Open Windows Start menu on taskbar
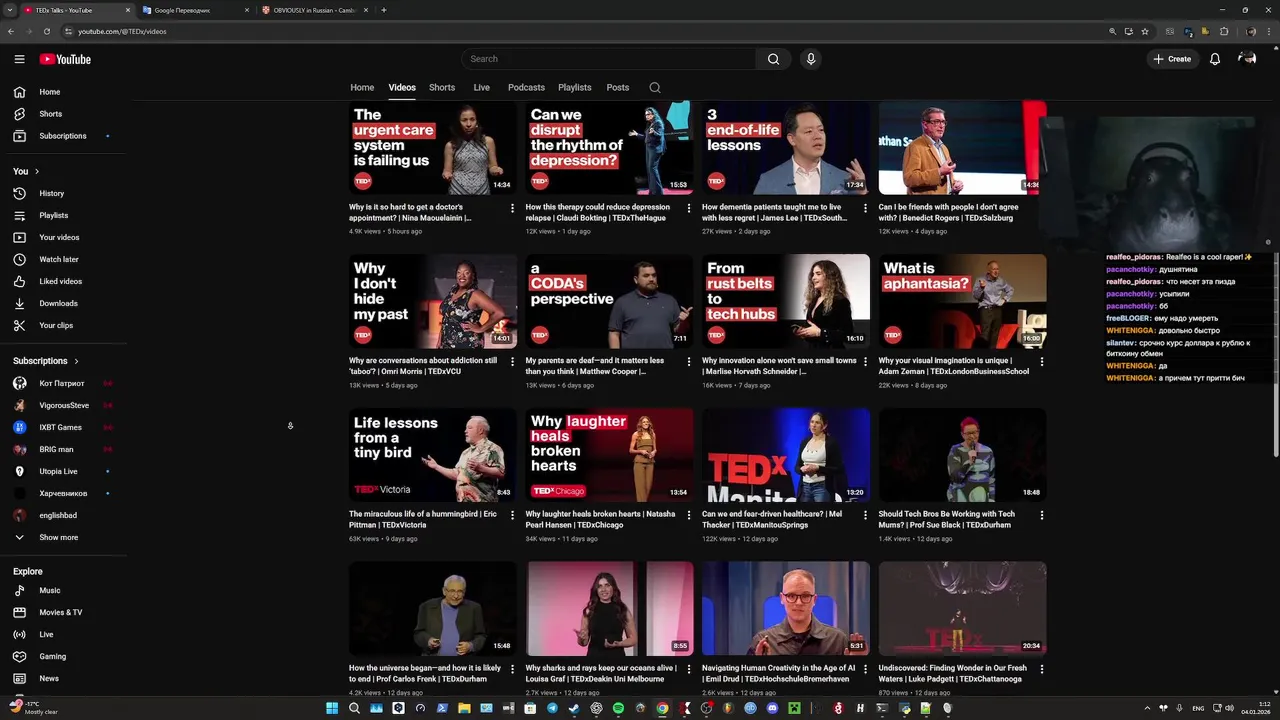 [x=332, y=708]
